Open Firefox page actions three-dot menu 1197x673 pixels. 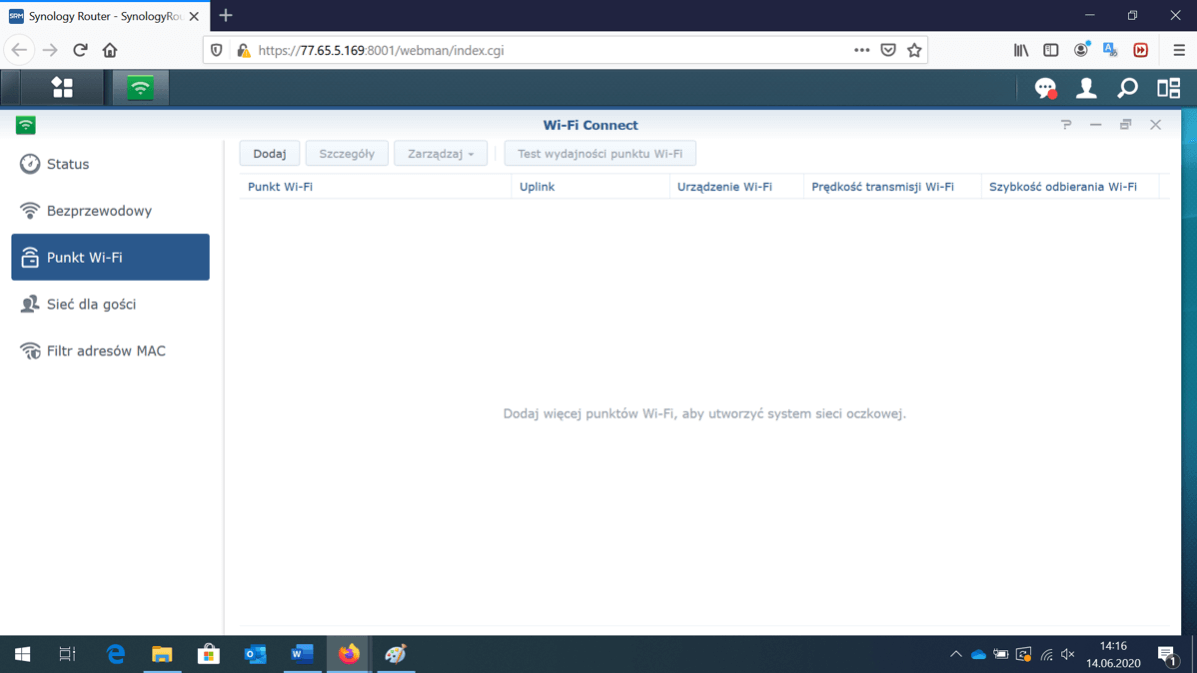click(x=861, y=50)
